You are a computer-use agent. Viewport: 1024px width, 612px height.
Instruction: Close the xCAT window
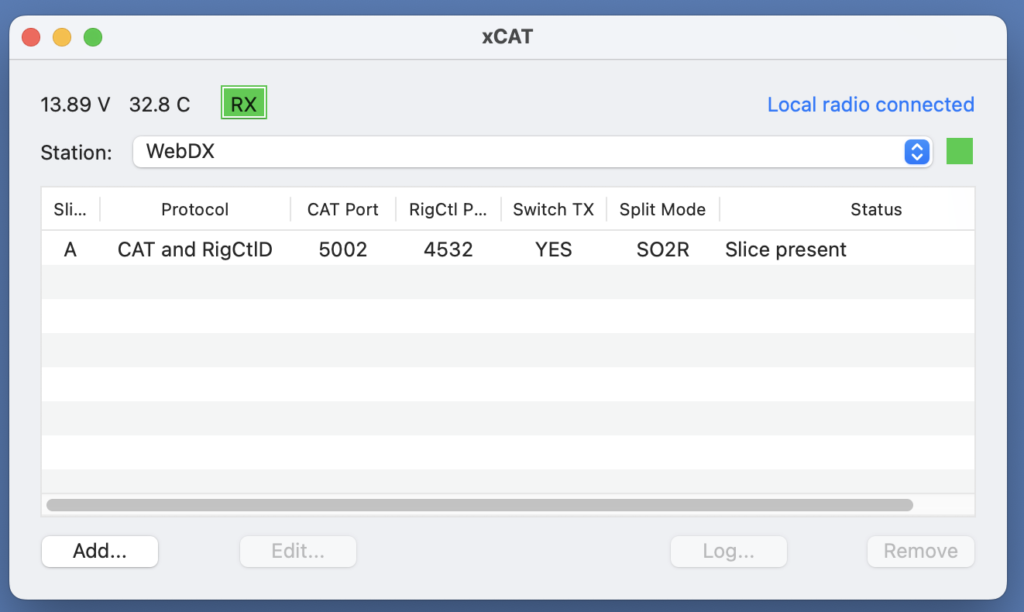(x=31, y=37)
